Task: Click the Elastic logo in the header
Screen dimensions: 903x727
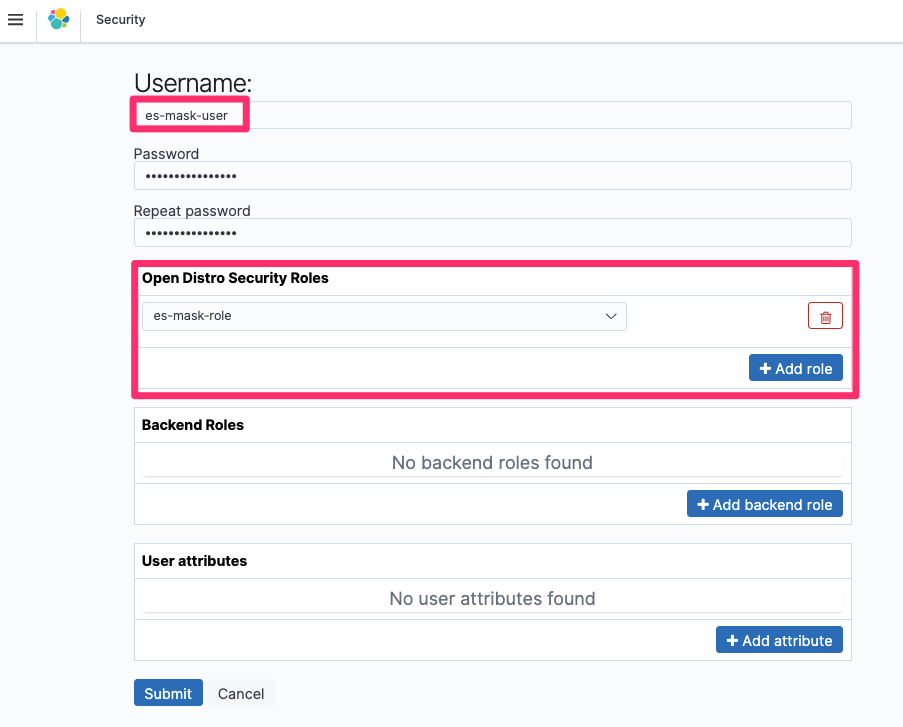Action: coord(58,20)
